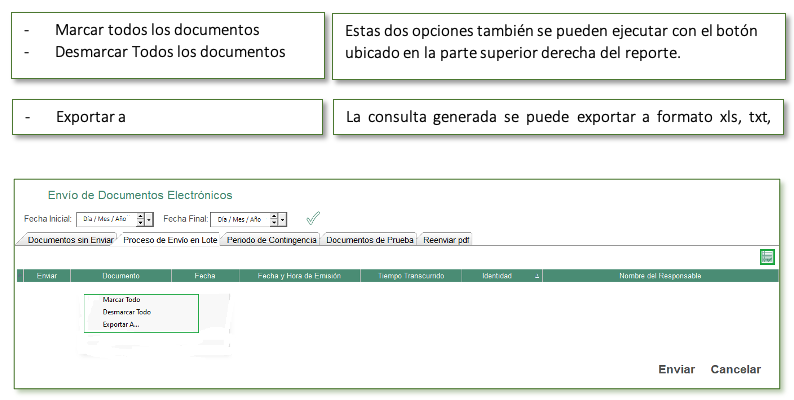
Task: Click the green export grid icon
Action: coord(767,257)
